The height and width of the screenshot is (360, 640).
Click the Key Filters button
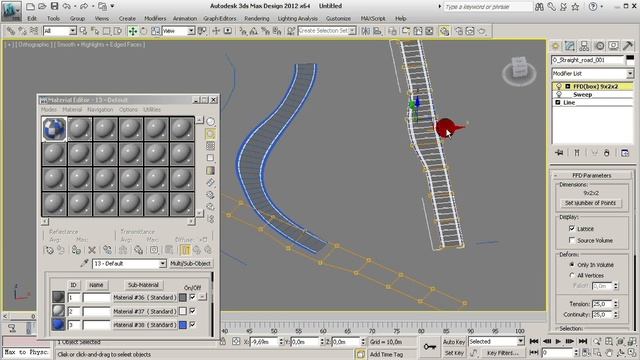(502, 353)
